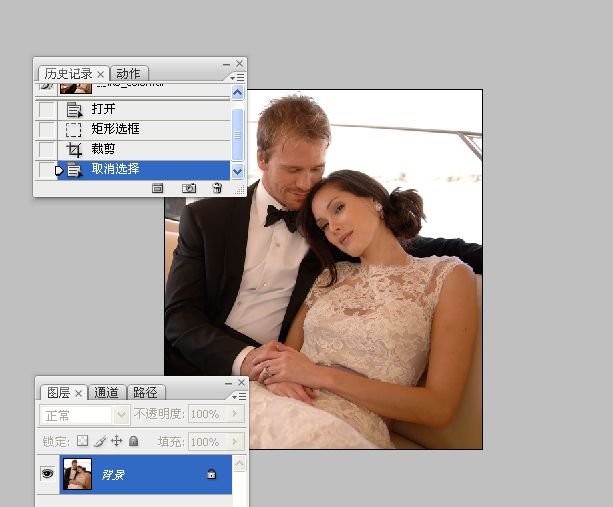Click the create new snapshot camera icon

point(188,188)
